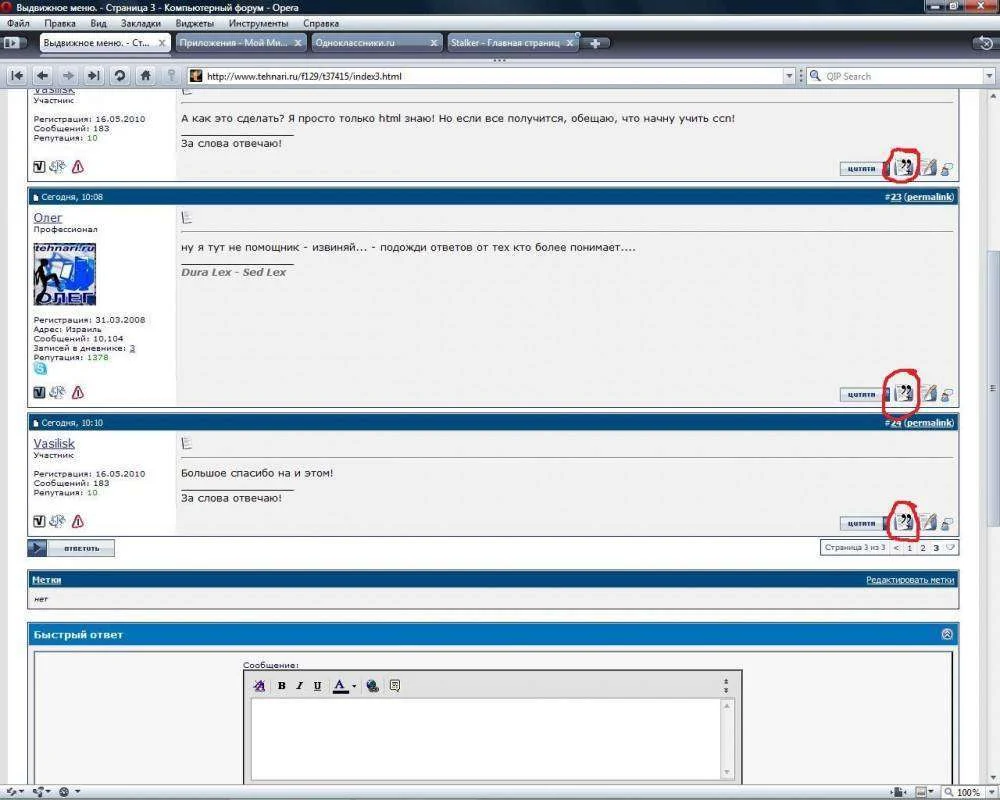Click the thanks icon at the right end of post 10:10

pos(947,524)
